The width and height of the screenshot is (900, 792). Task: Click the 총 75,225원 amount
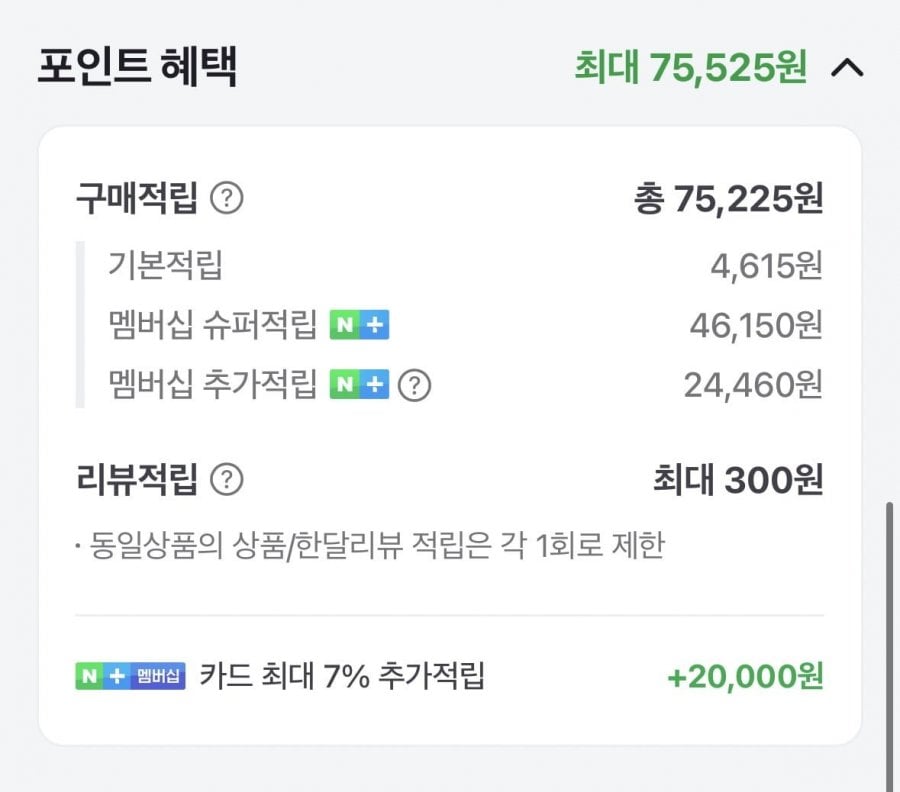coord(728,199)
